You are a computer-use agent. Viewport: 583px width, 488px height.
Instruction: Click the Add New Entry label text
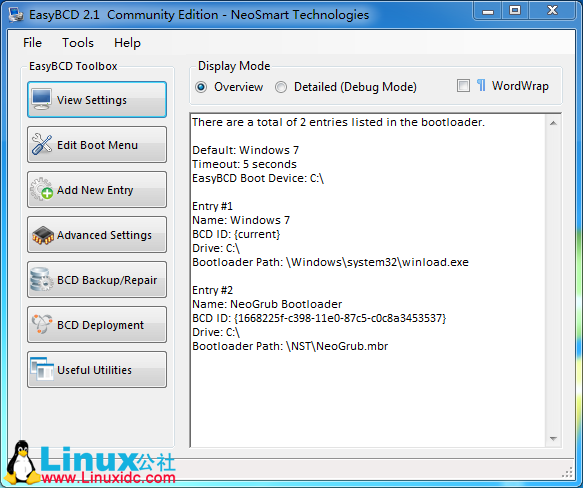(95, 190)
